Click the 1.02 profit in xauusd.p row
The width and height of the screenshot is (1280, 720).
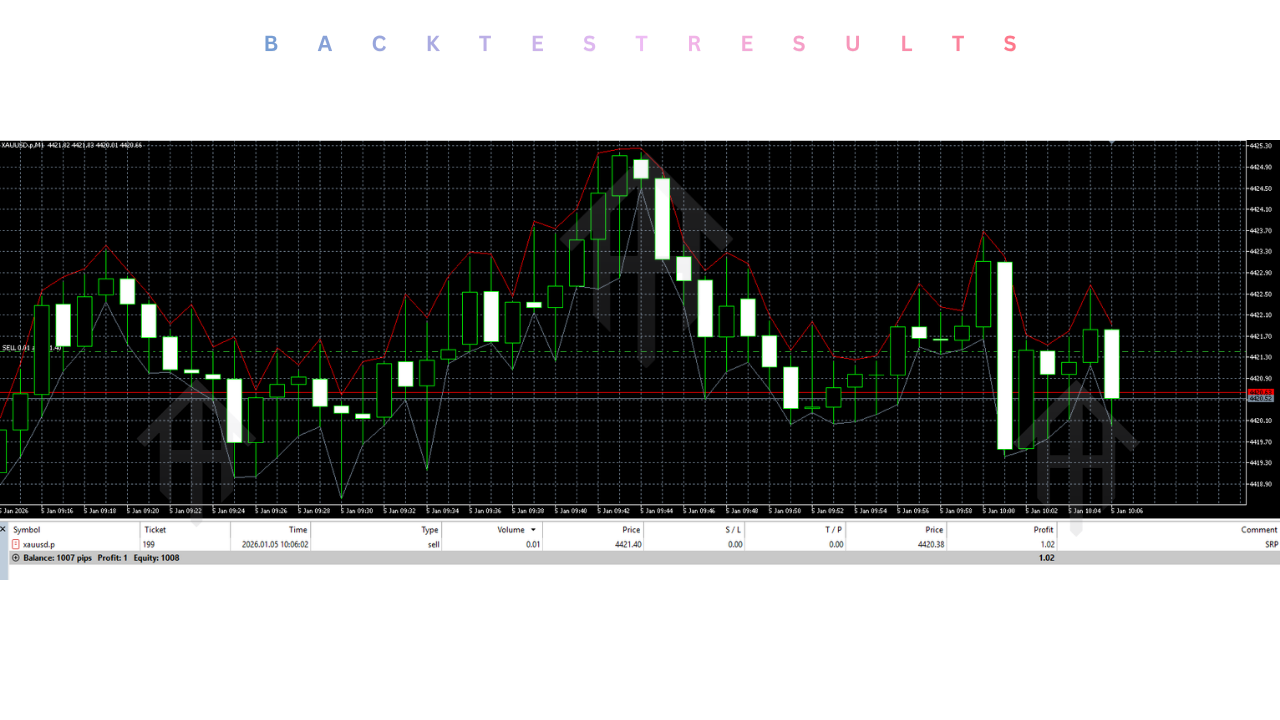click(1046, 544)
